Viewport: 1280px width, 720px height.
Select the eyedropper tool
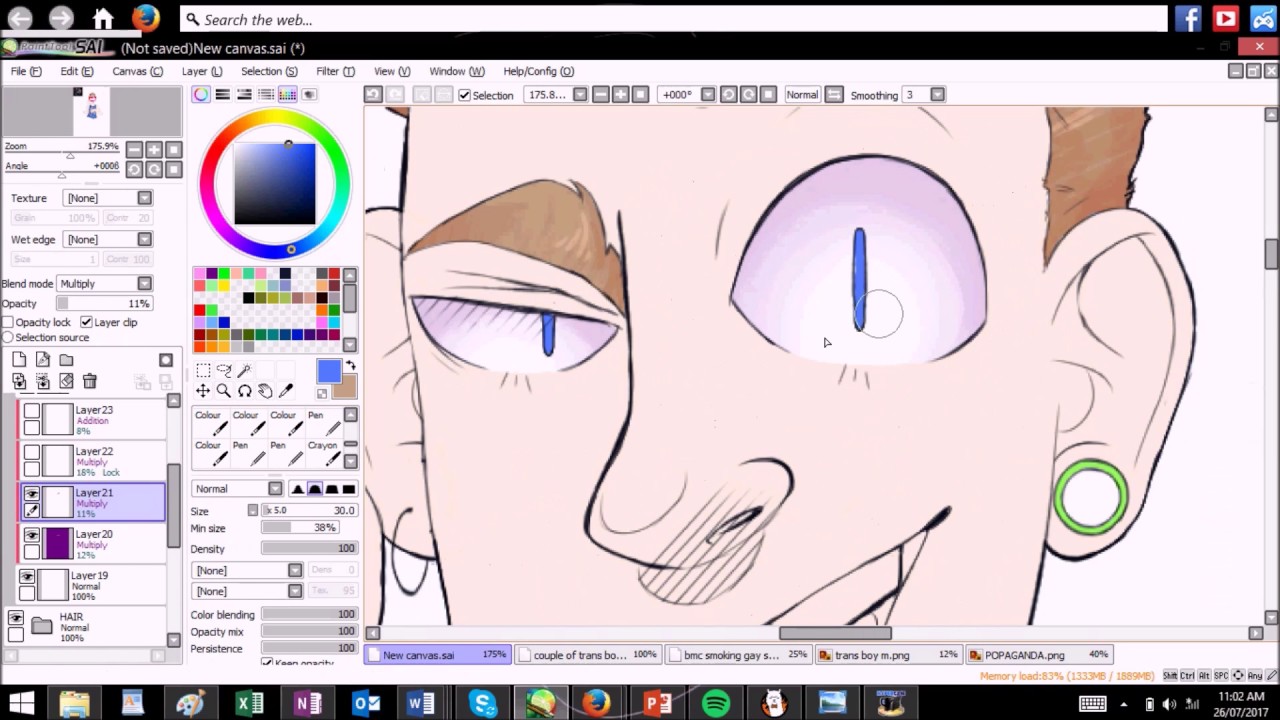pos(286,391)
